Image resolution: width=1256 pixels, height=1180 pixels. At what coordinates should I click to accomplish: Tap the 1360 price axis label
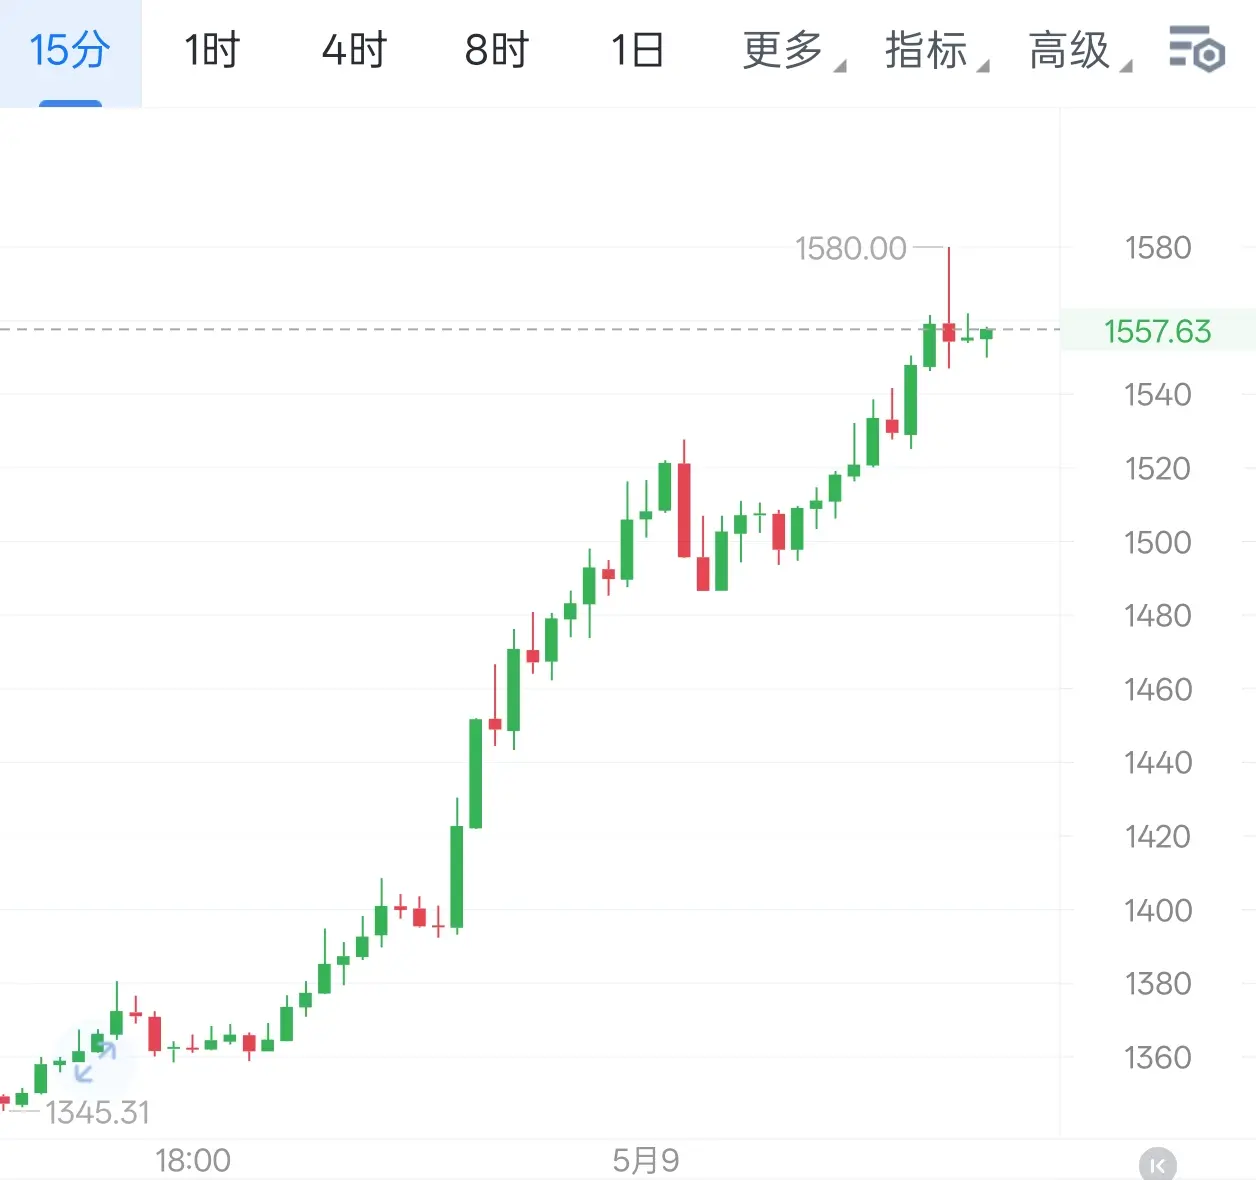(1158, 1057)
